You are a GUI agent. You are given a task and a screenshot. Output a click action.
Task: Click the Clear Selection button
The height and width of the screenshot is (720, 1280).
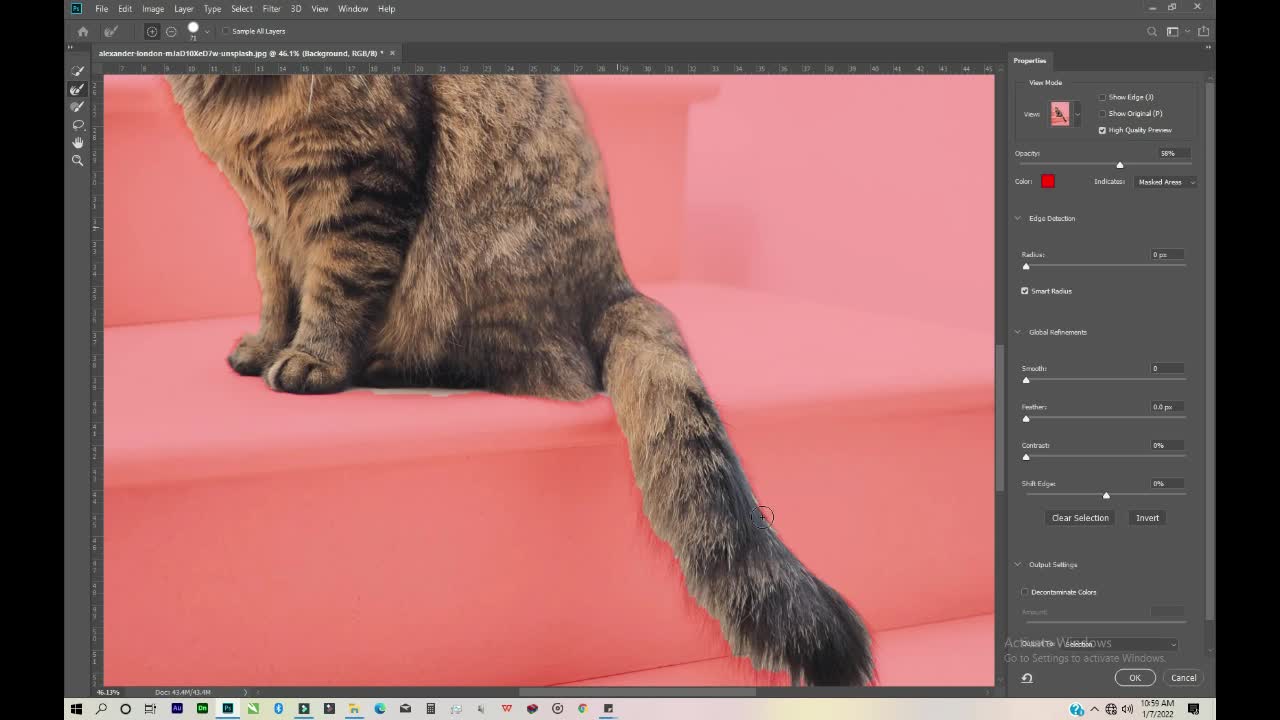pos(1080,518)
